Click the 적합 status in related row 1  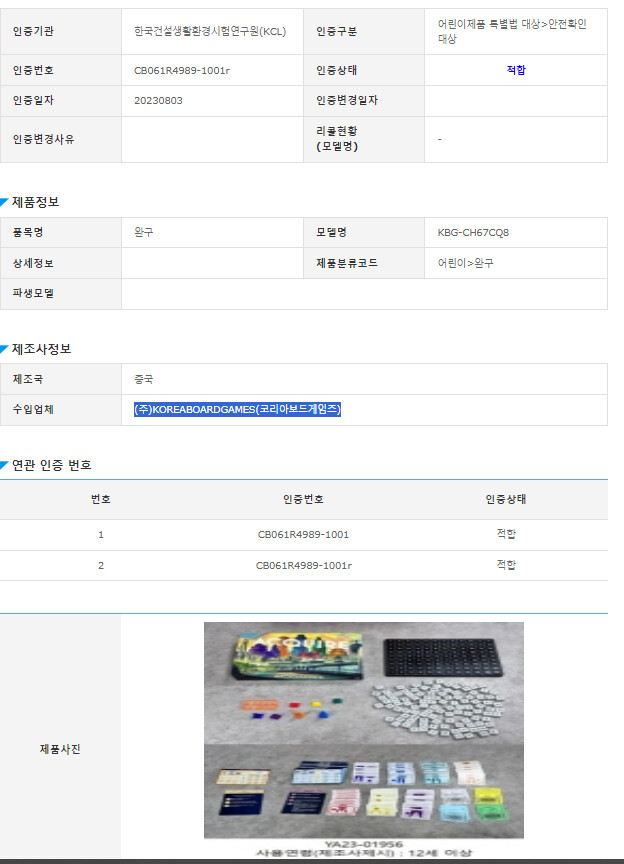(506, 535)
